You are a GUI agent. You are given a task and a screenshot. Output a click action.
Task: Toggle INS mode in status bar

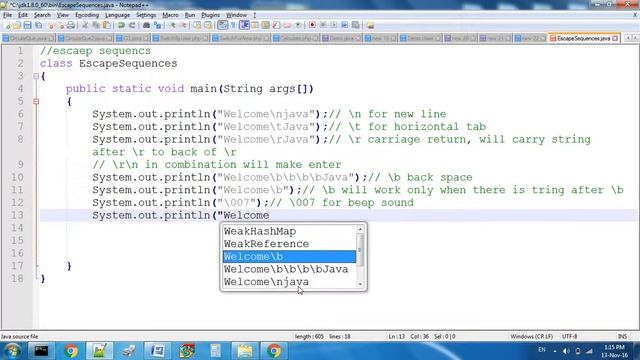tap(622, 337)
